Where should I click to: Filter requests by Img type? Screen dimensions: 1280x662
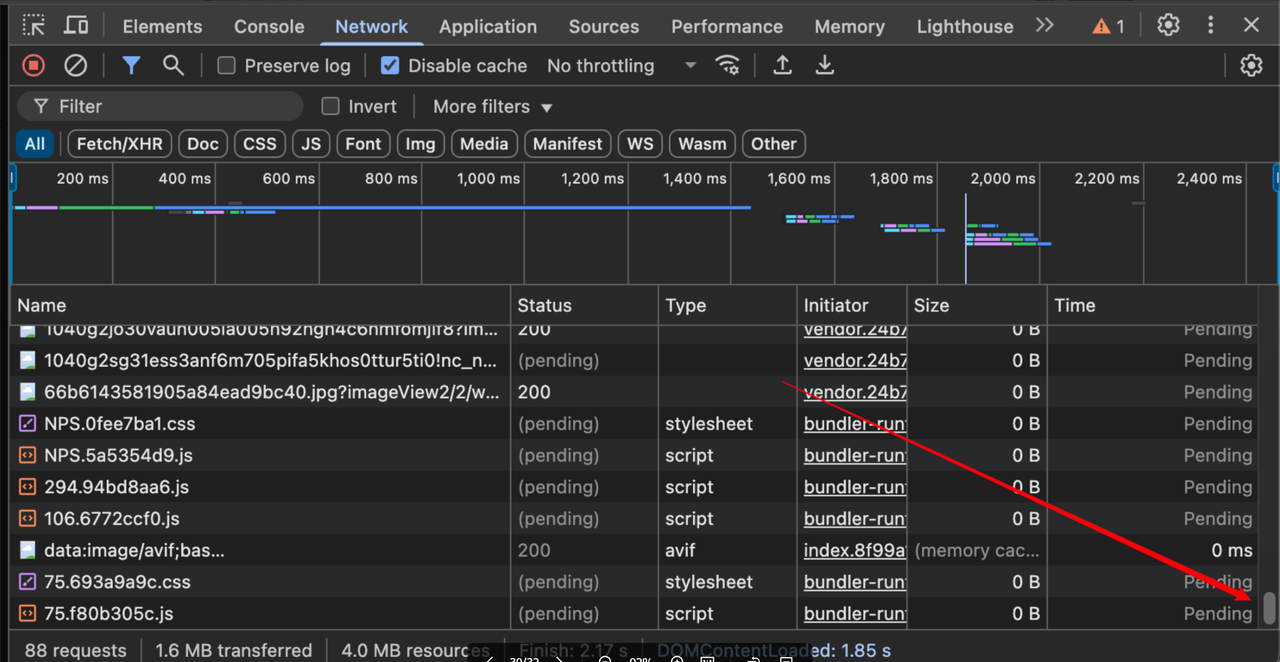[420, 143]
